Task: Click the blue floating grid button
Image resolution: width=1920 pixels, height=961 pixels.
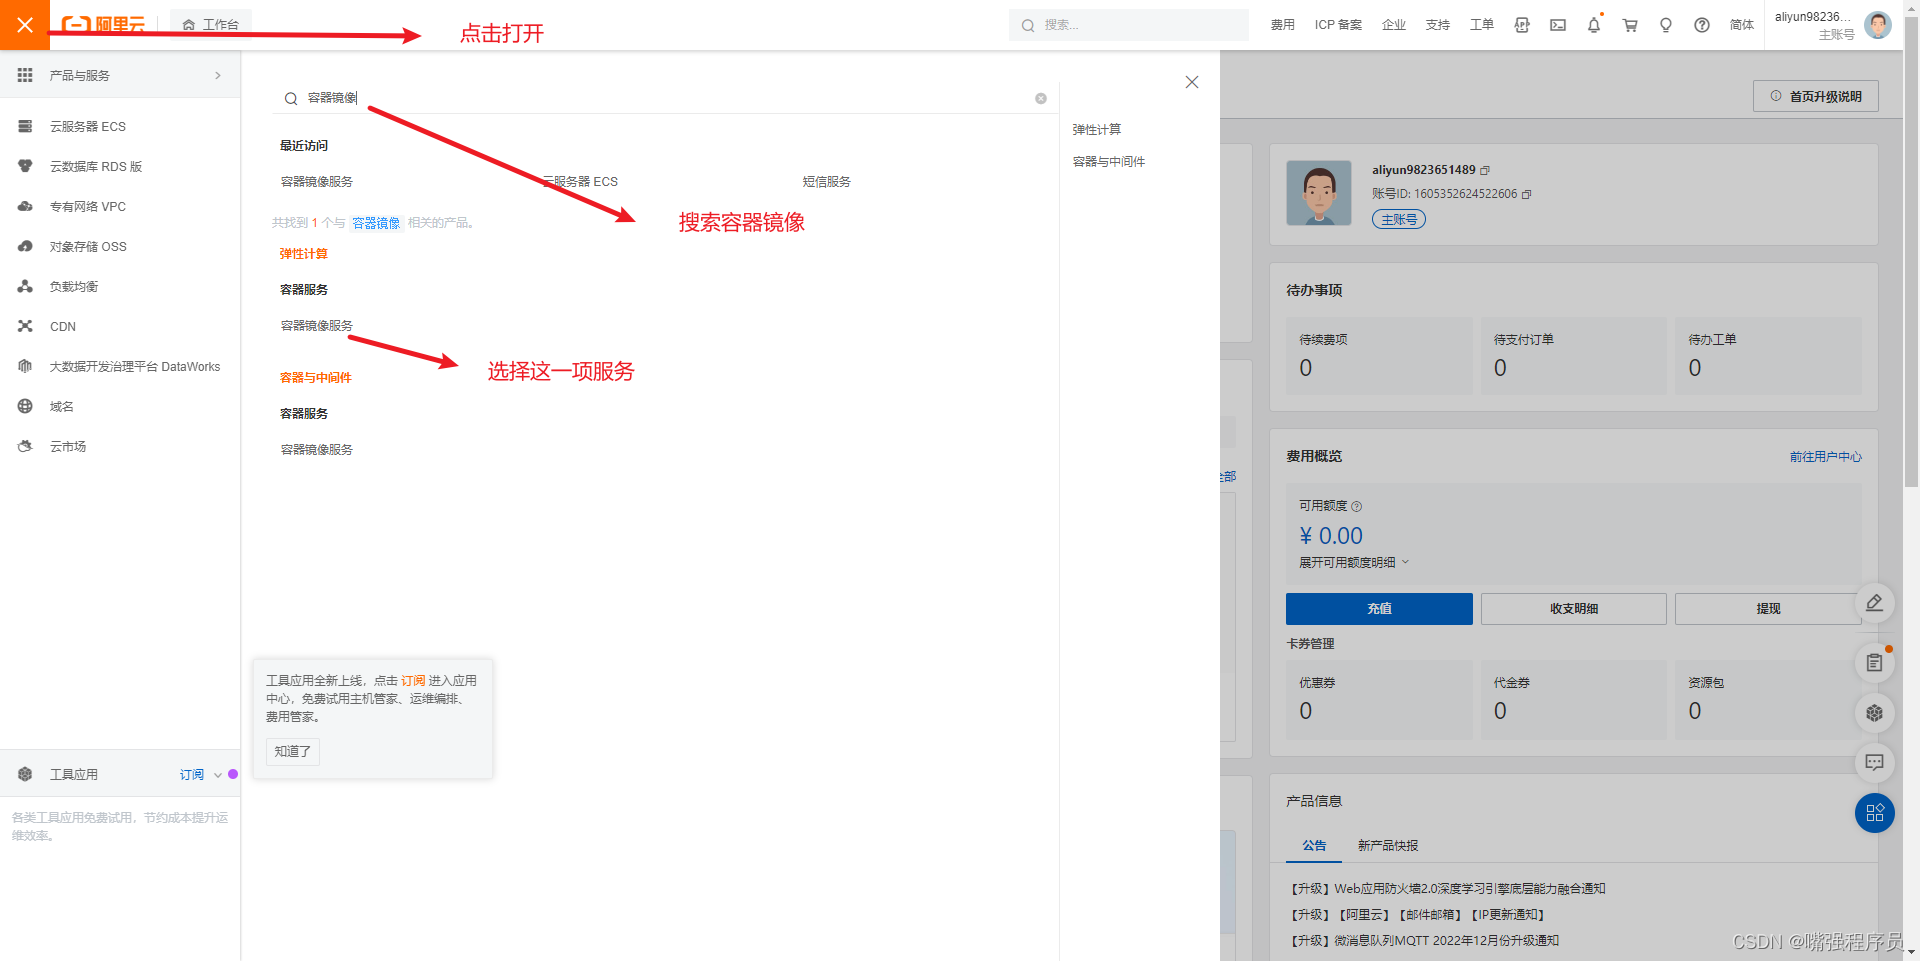Action: click(x=1875, y=813)
